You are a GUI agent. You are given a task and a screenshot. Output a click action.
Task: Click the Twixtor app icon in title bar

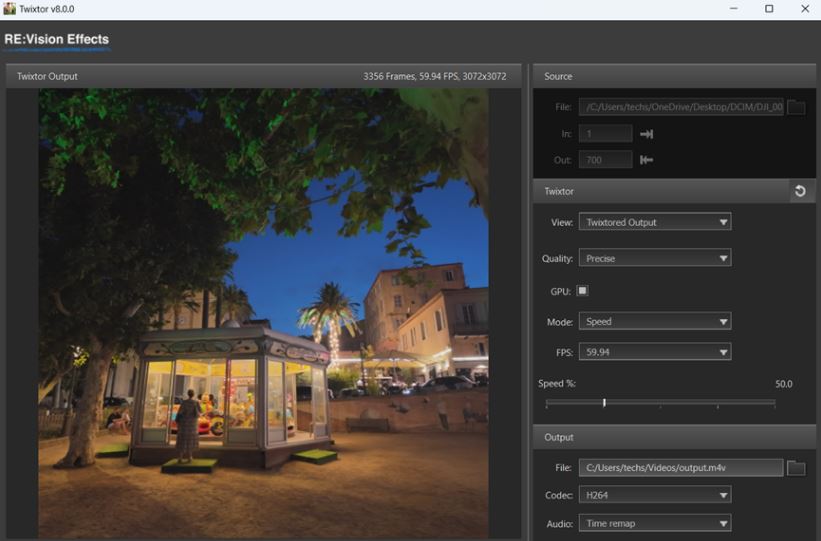coord(10,9)
